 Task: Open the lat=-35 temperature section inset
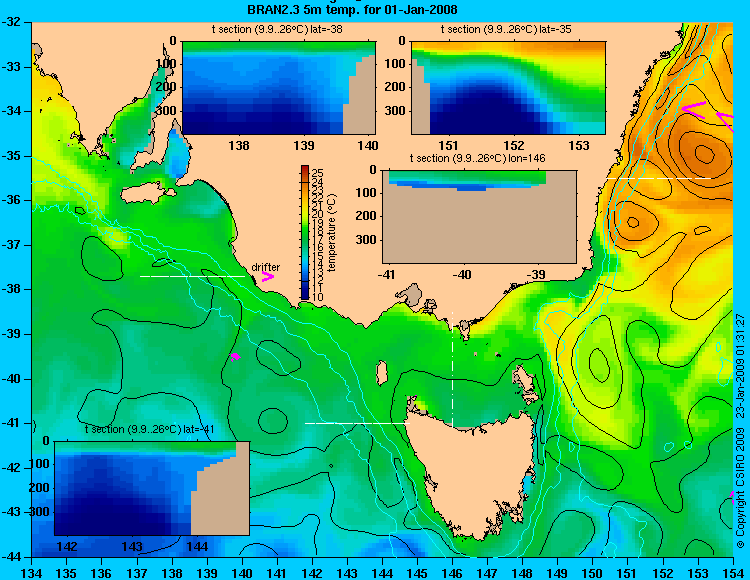tap(508, 88)
